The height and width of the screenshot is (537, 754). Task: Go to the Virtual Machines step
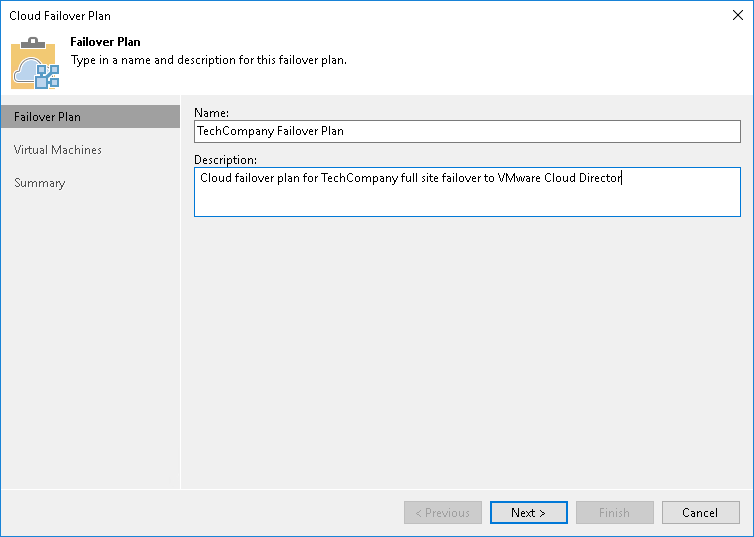[58, 150]
